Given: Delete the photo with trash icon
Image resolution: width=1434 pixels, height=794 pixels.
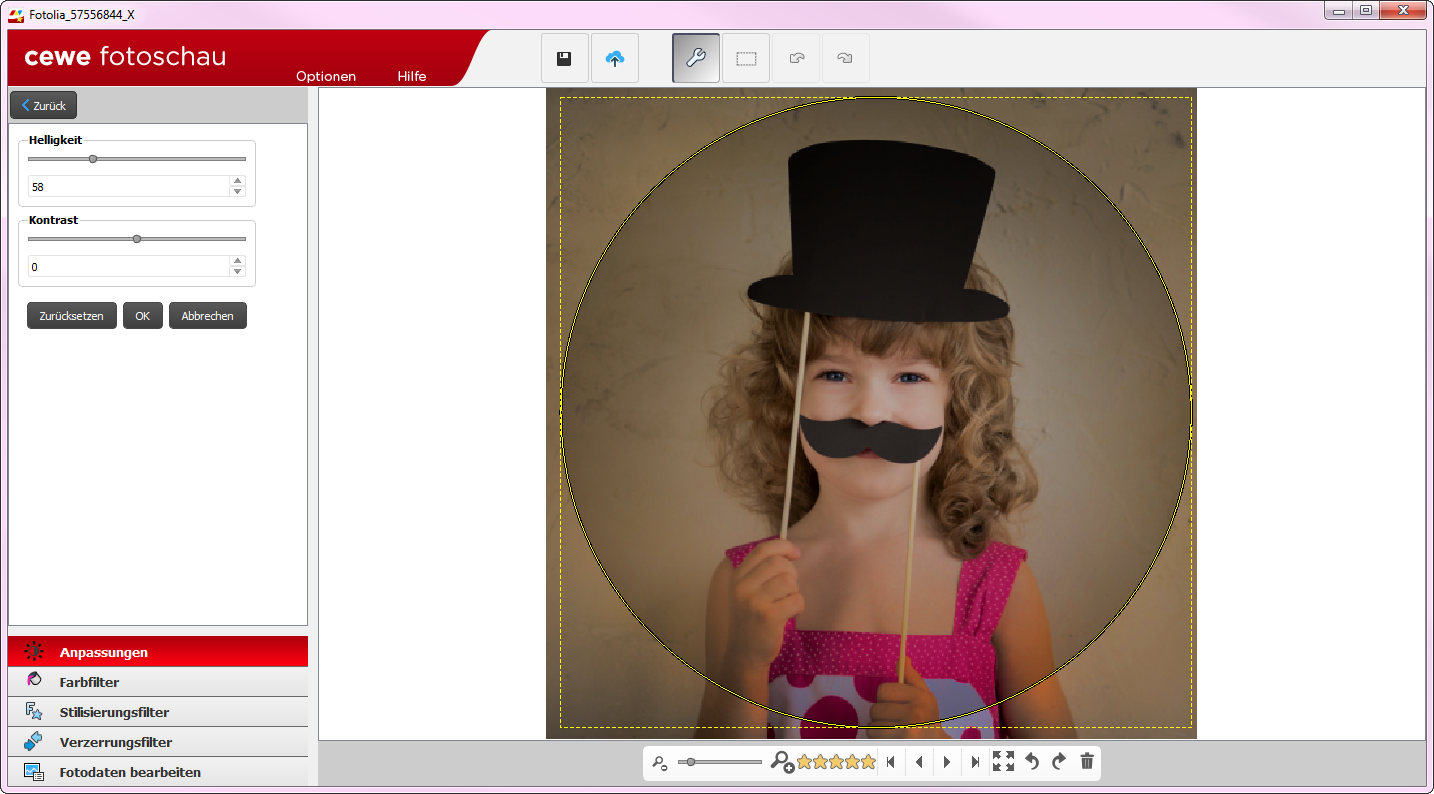Looking at the screenshot, I should tap(1087, 762).
